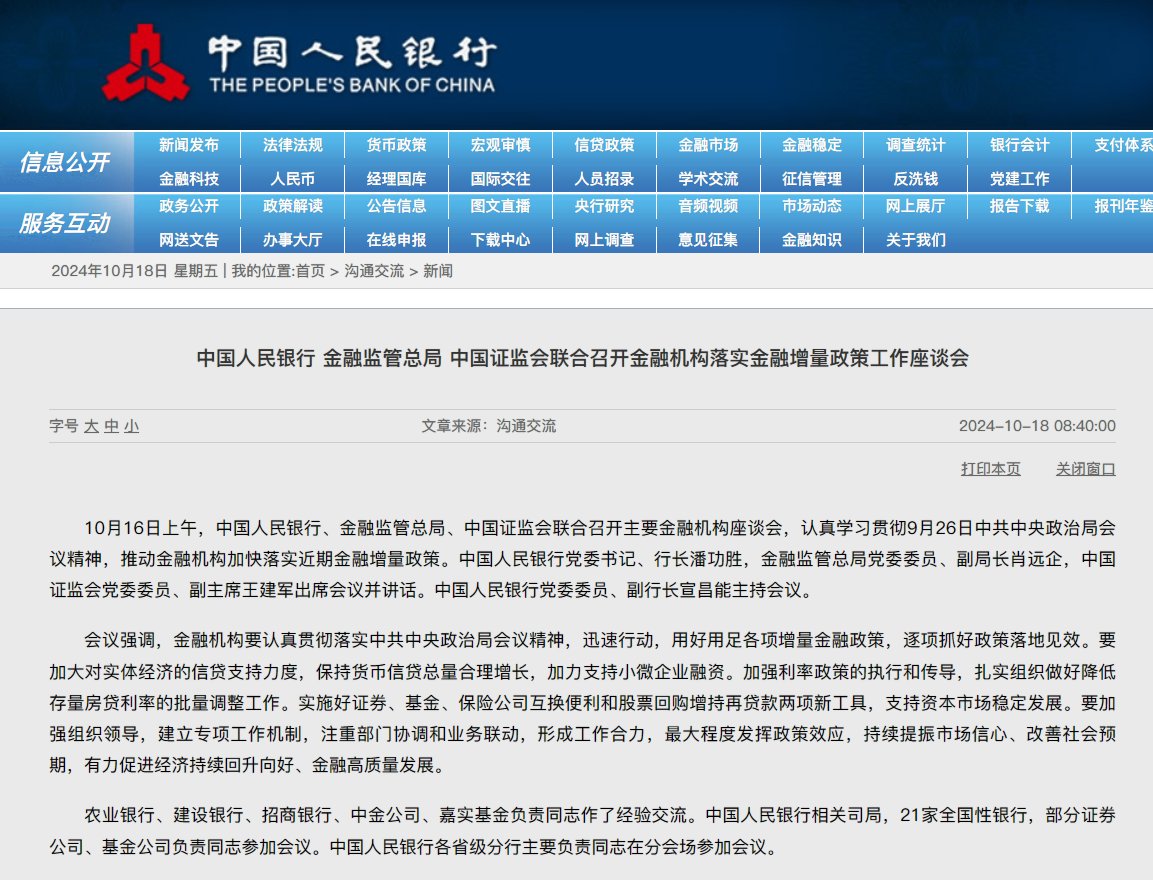Screen dimensions: 1153x880
Task: Open 宏观审慎 navigation link
Action: [501, 145]
